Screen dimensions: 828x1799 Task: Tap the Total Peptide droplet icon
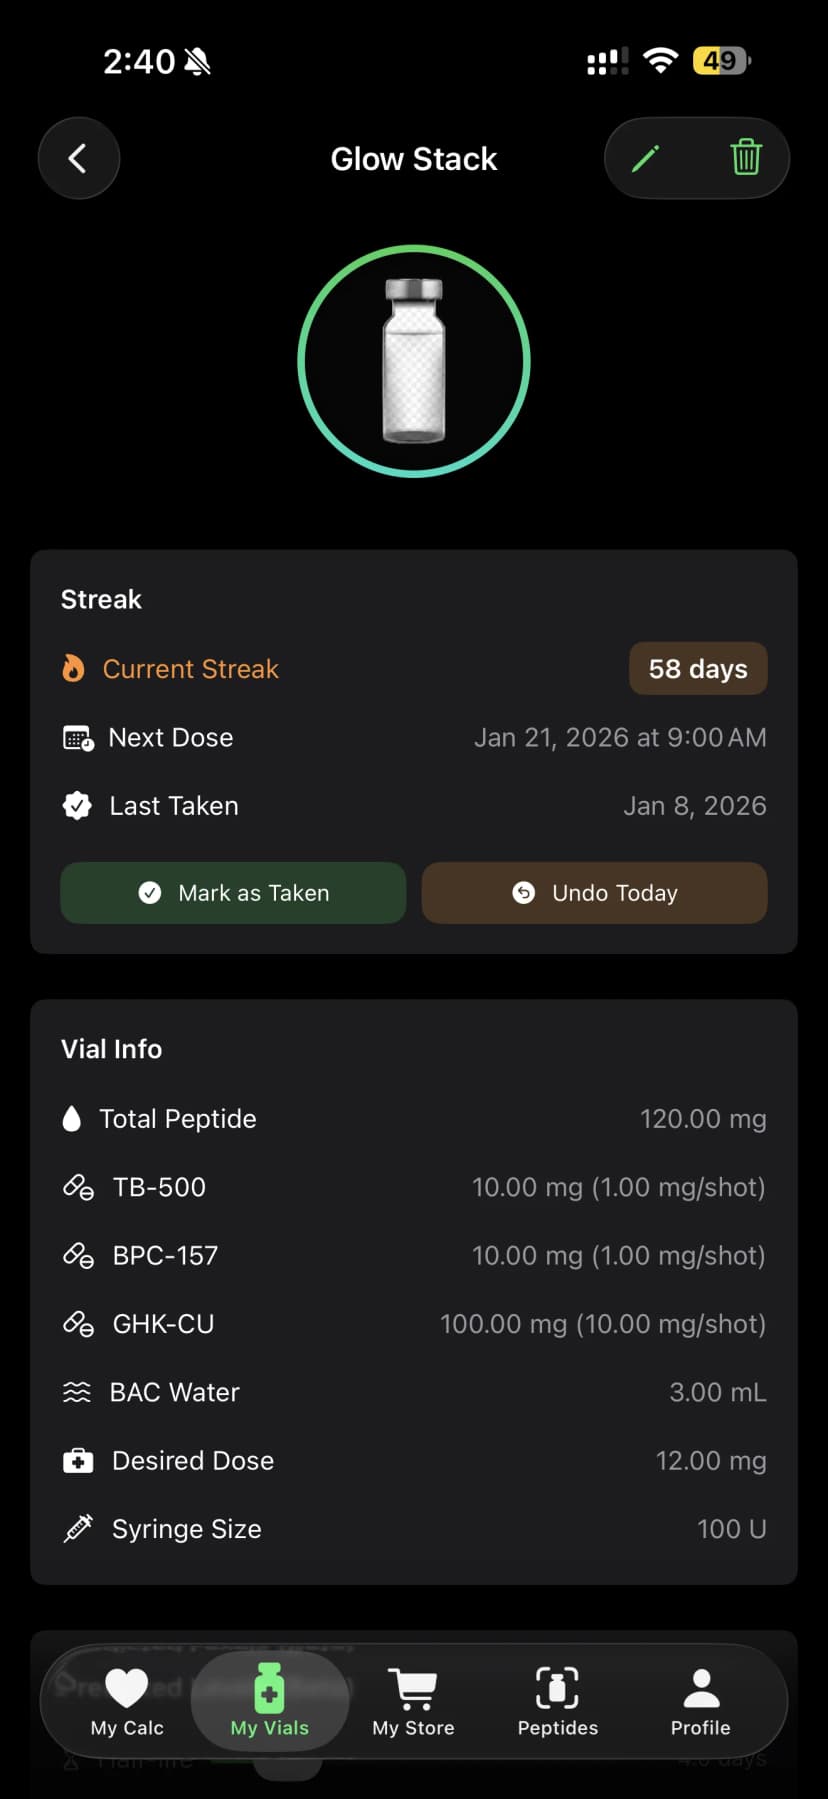[72, 1119]
